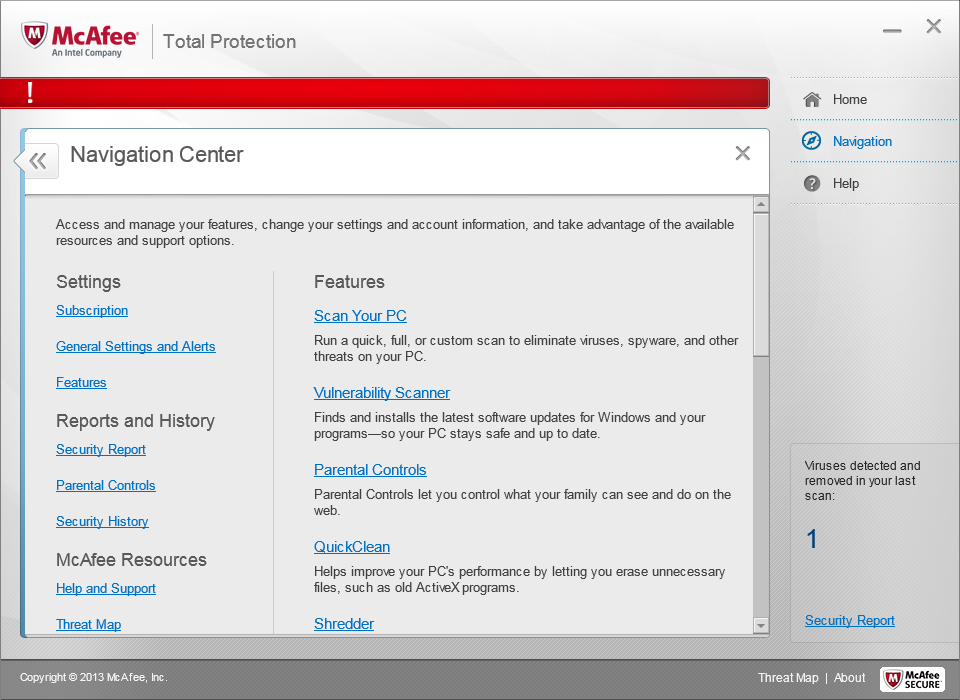Launch QuickClean from the Features list

[352, 547]
